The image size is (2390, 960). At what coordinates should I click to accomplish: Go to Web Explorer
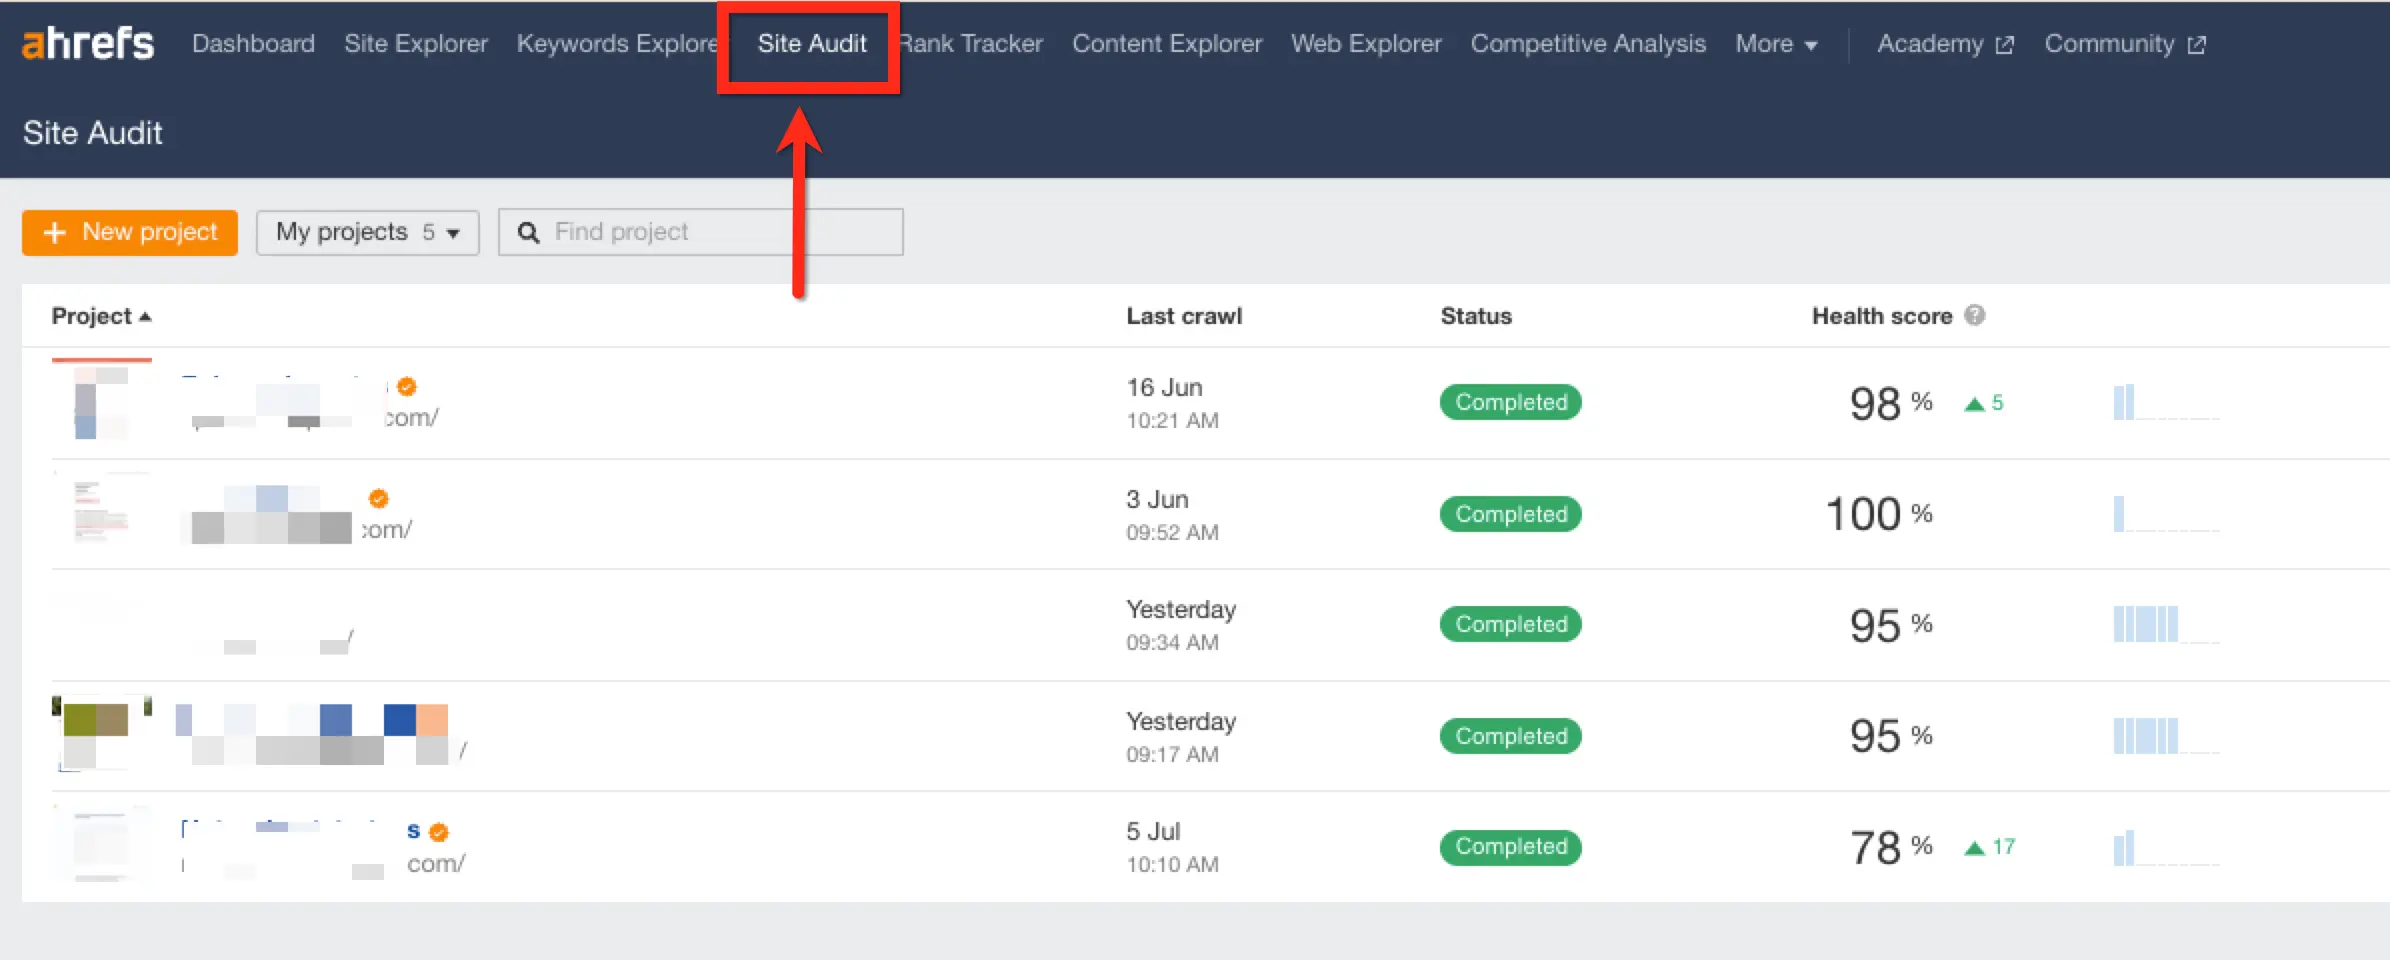click(1366, 43)
